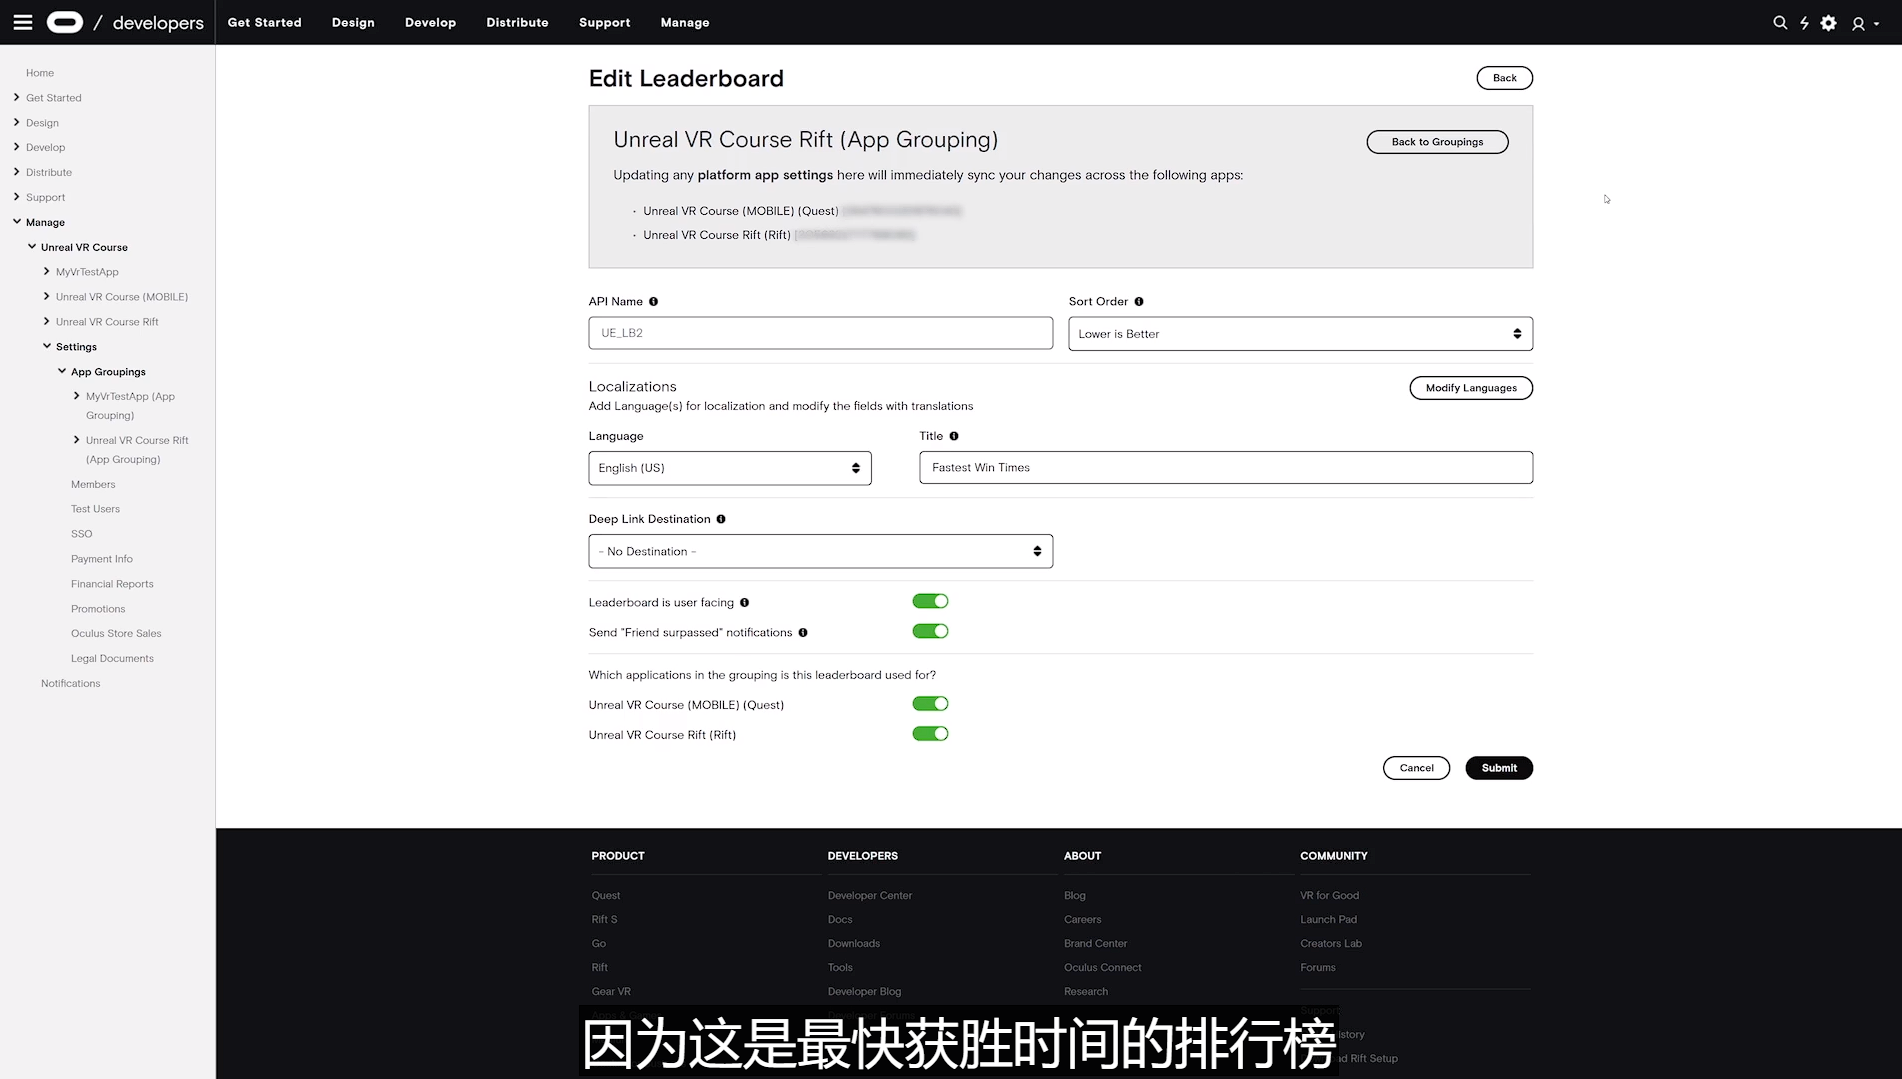The image size is (1902, 1079).
Task: Open Payment Info in the sidebar
Action: pyautogui.click(x=102, y=559)
